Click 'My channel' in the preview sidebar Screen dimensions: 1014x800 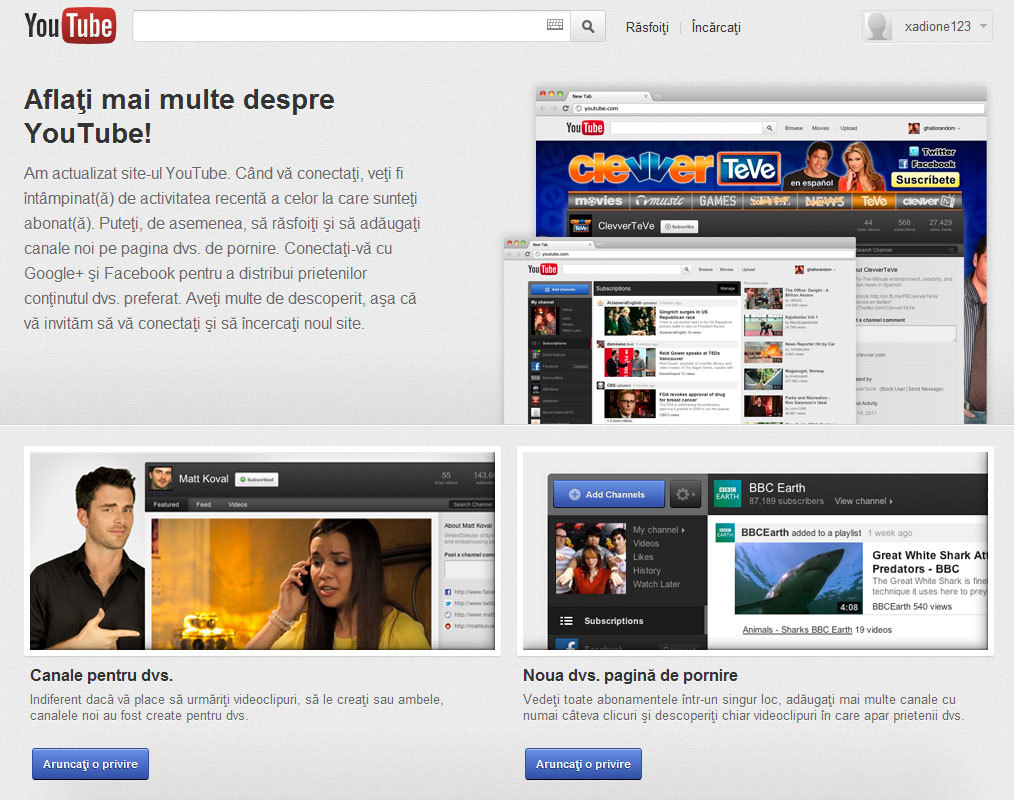(x=658, y=530)
